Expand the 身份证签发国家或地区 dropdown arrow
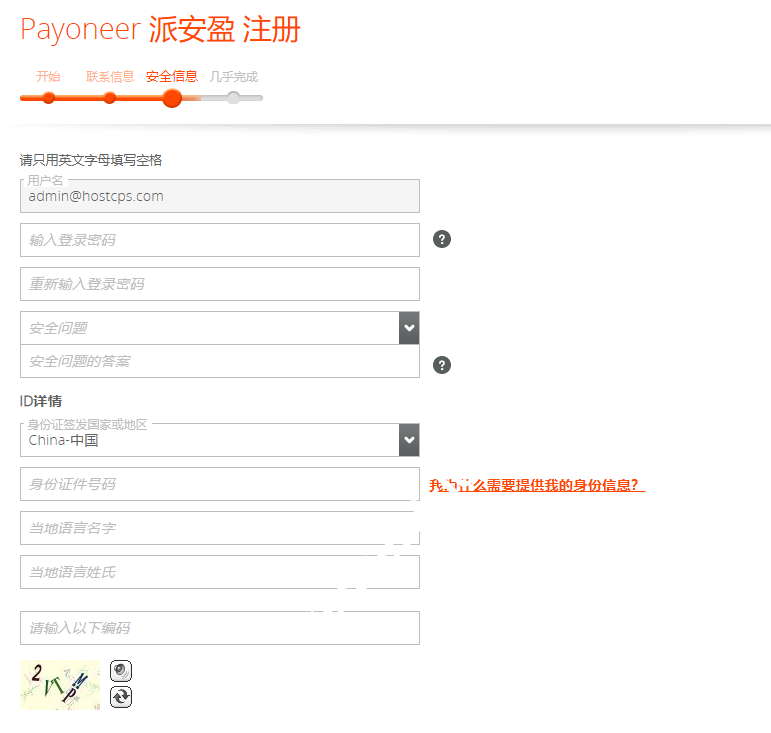The height and width of the screenshot is (733, 771). pyautogui.click(x=409, y=440)
